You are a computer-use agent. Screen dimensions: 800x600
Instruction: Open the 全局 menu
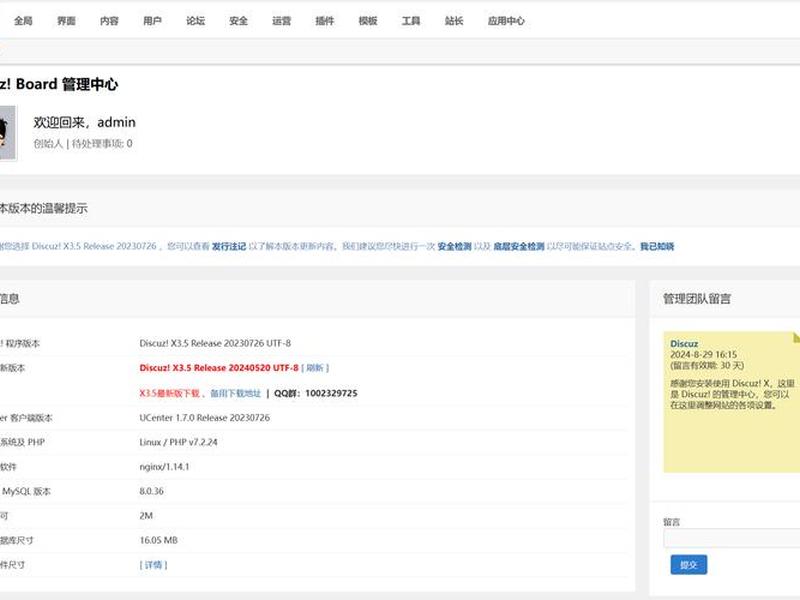coord(23,21)
